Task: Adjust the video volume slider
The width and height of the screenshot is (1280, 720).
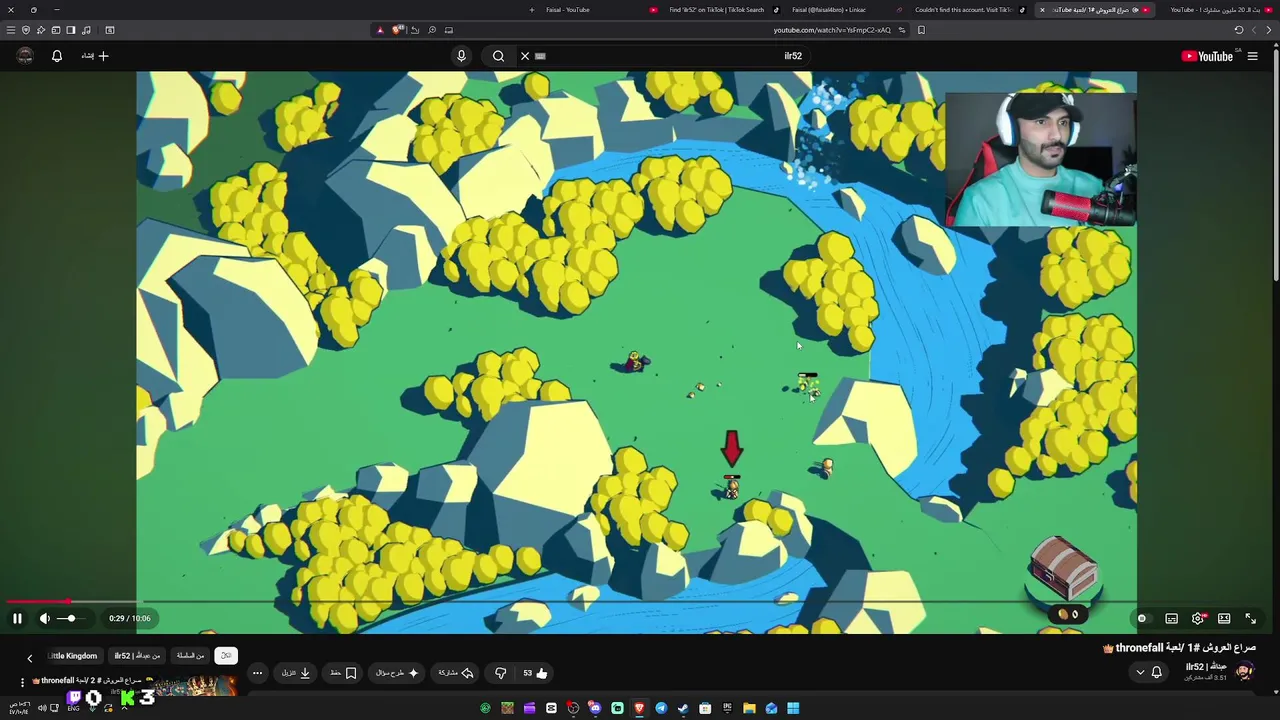Action: tap(71, 619)
